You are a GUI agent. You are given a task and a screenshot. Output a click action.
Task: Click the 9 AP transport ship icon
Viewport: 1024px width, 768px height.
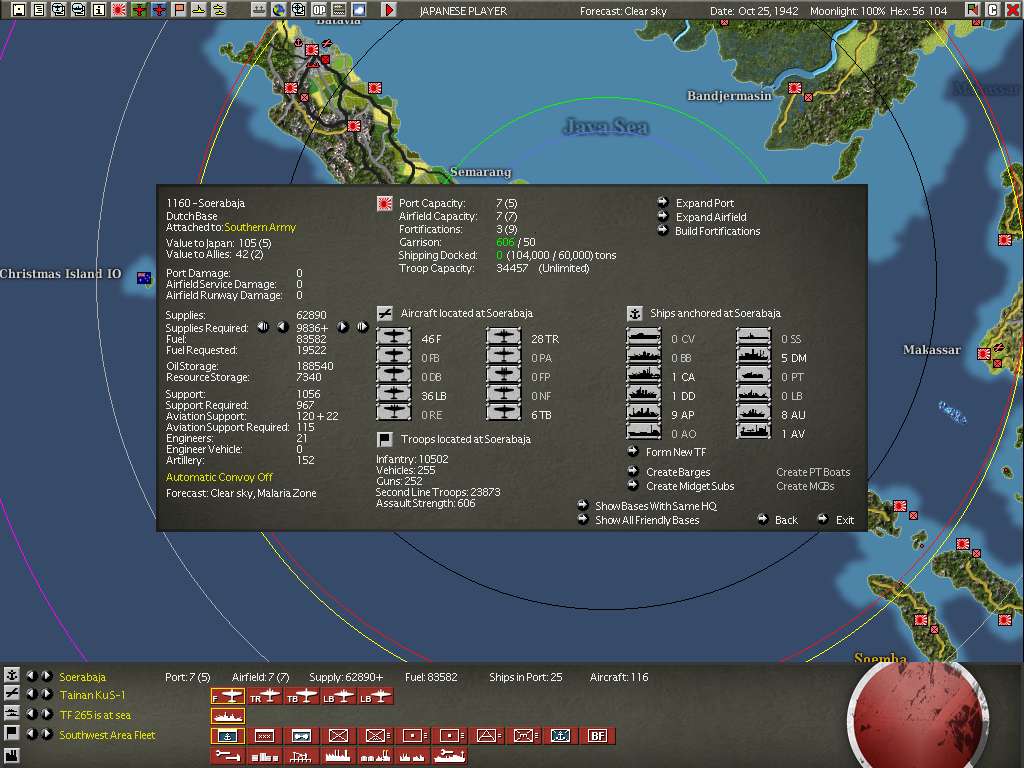(644, 413)
